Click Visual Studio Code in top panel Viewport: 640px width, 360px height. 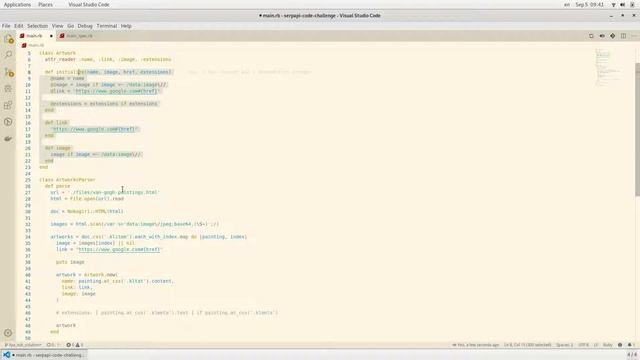coord(89,5)
